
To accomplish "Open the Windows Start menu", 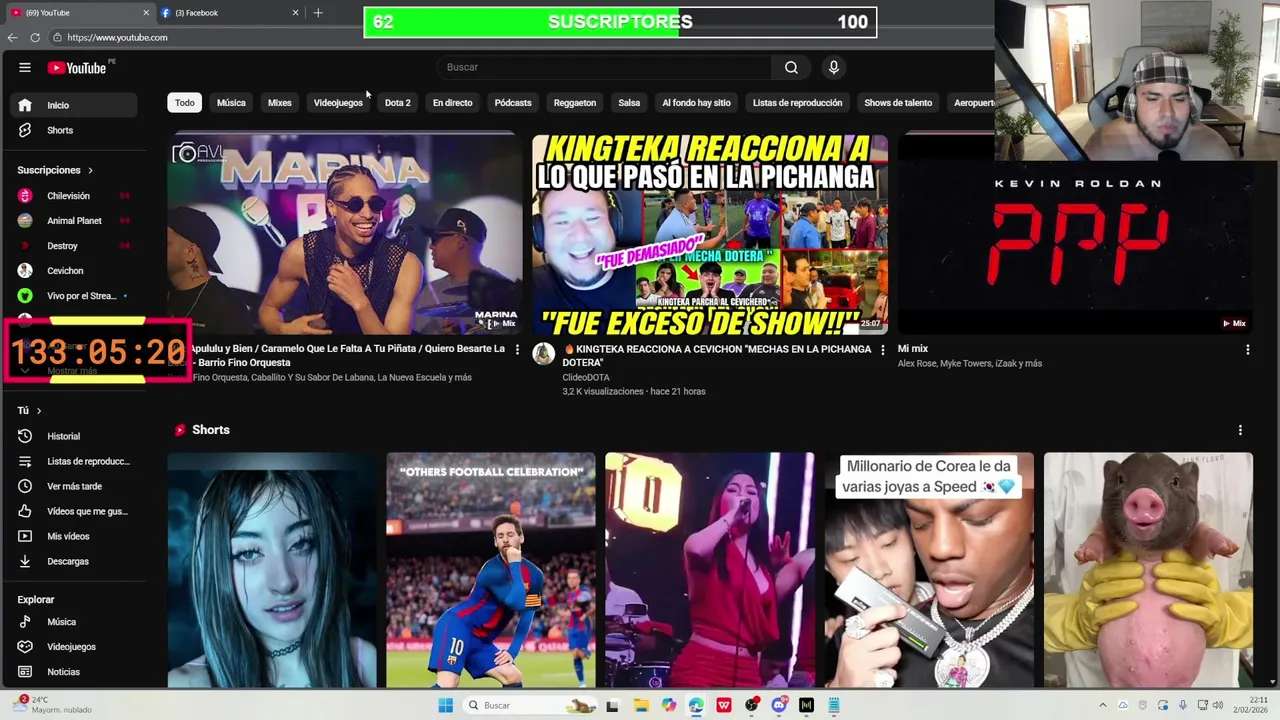I will (445, 705).
